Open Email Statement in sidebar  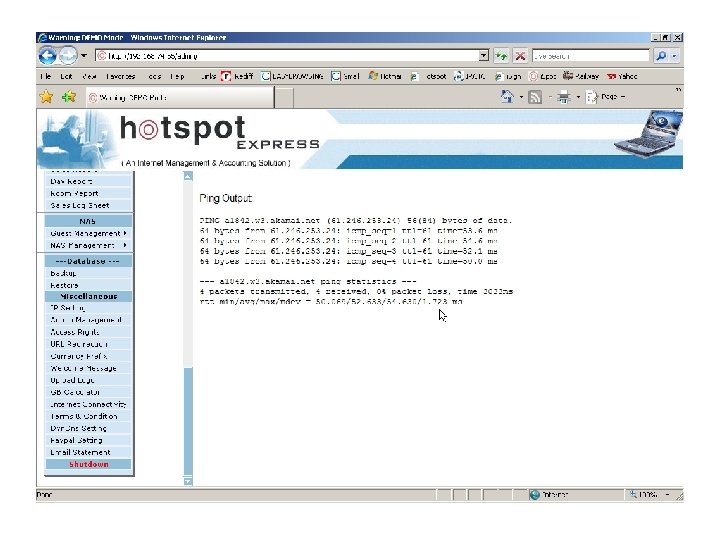pyautogui.click(x=88, y=452)
